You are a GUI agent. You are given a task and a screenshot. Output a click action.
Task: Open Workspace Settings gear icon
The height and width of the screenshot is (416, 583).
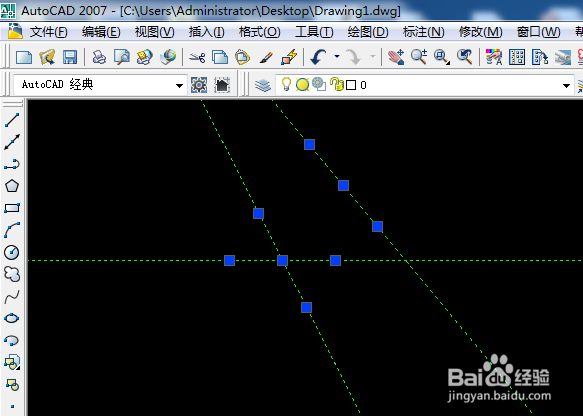[x=199, y=85]
